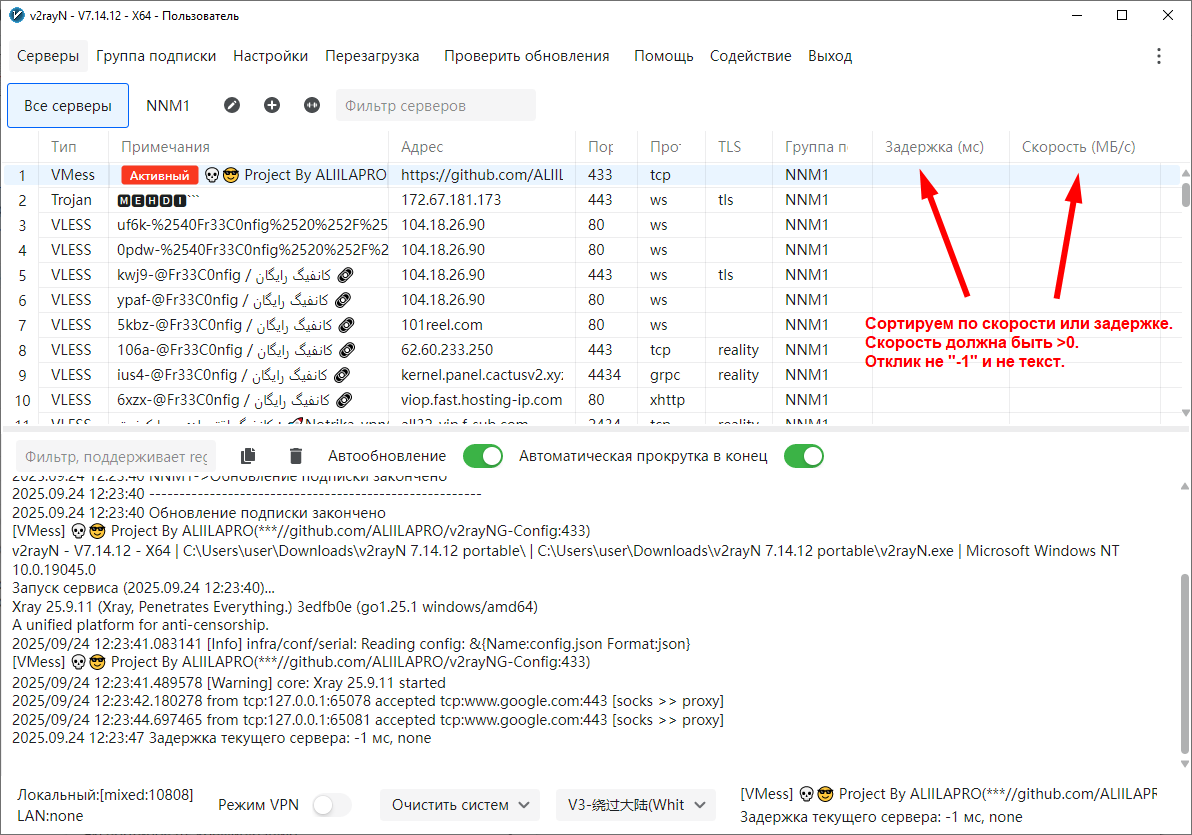
Task: Click the v2rayN logo in title bar
Action: pyautogui.click(x=16, y=16)
